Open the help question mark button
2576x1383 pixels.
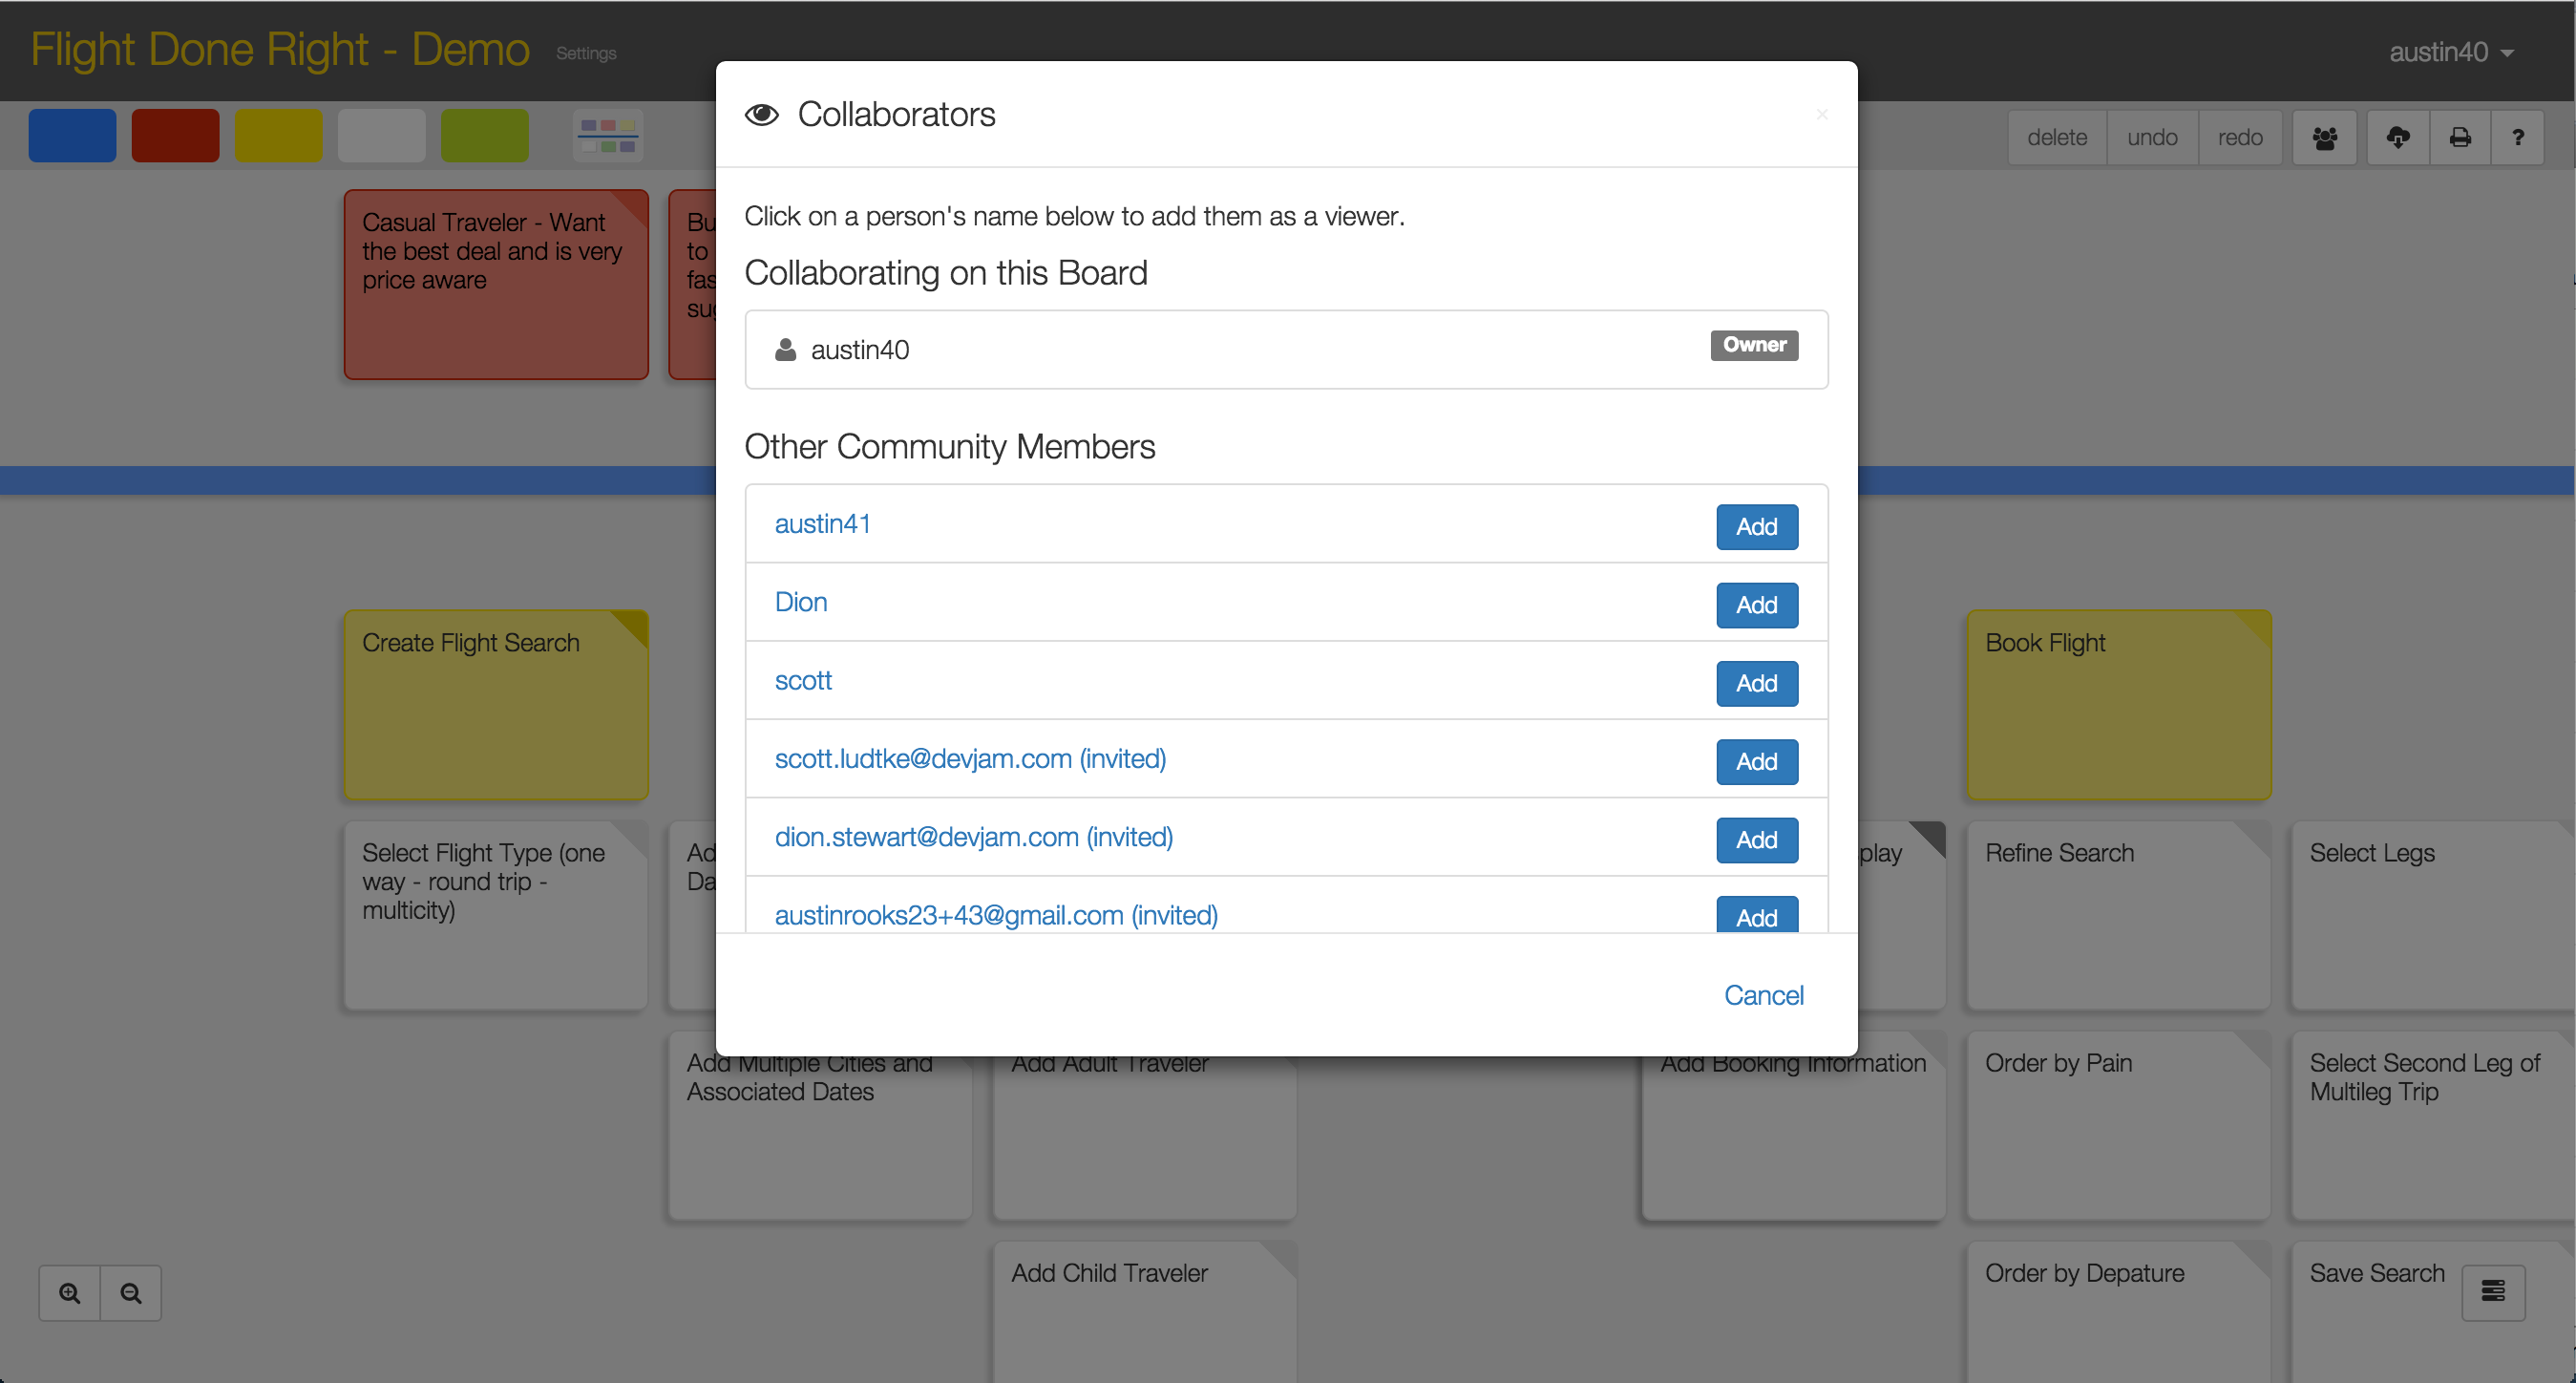point(2517,138)
